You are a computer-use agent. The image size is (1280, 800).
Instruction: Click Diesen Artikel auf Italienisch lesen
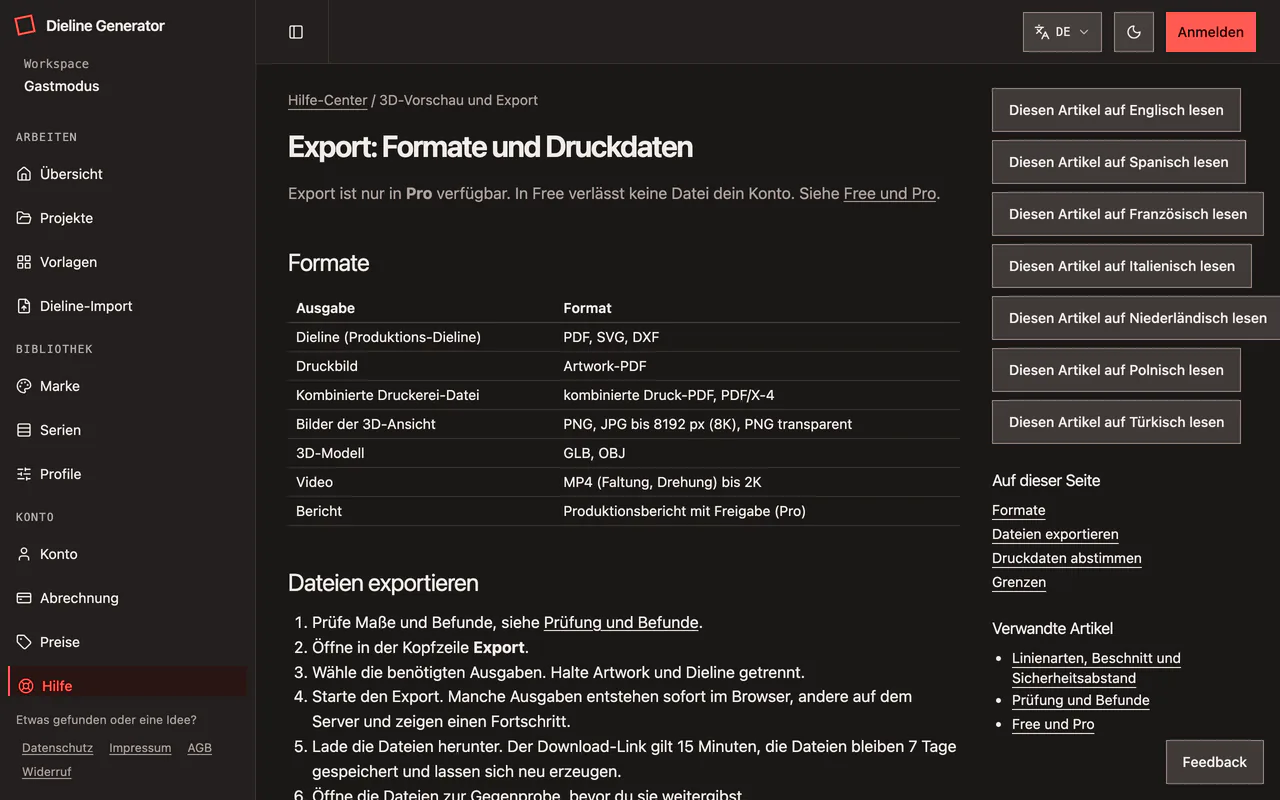tap(1122, 266)
